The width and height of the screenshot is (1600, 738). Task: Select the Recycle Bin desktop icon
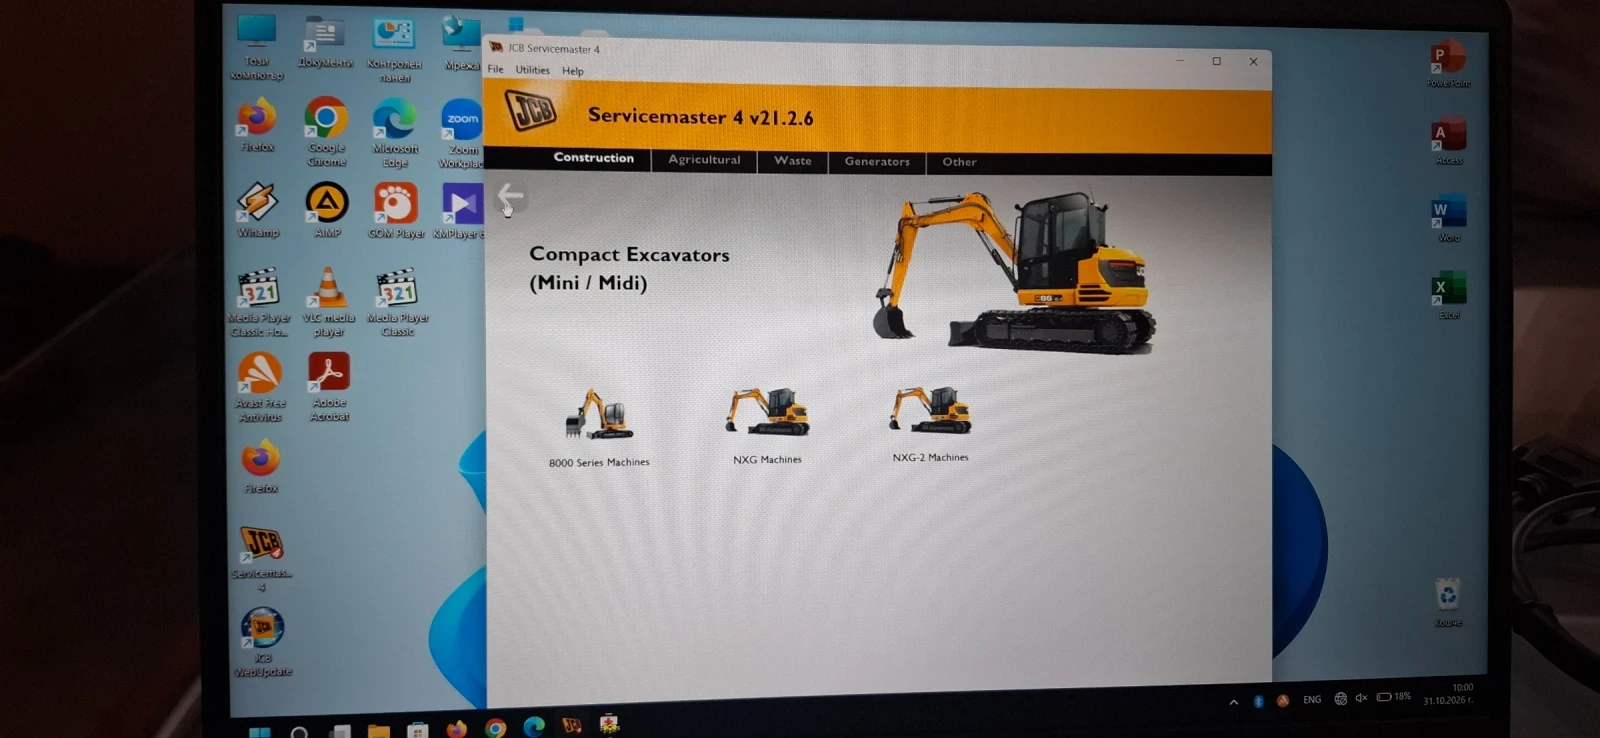click(x=1447, y=603)
